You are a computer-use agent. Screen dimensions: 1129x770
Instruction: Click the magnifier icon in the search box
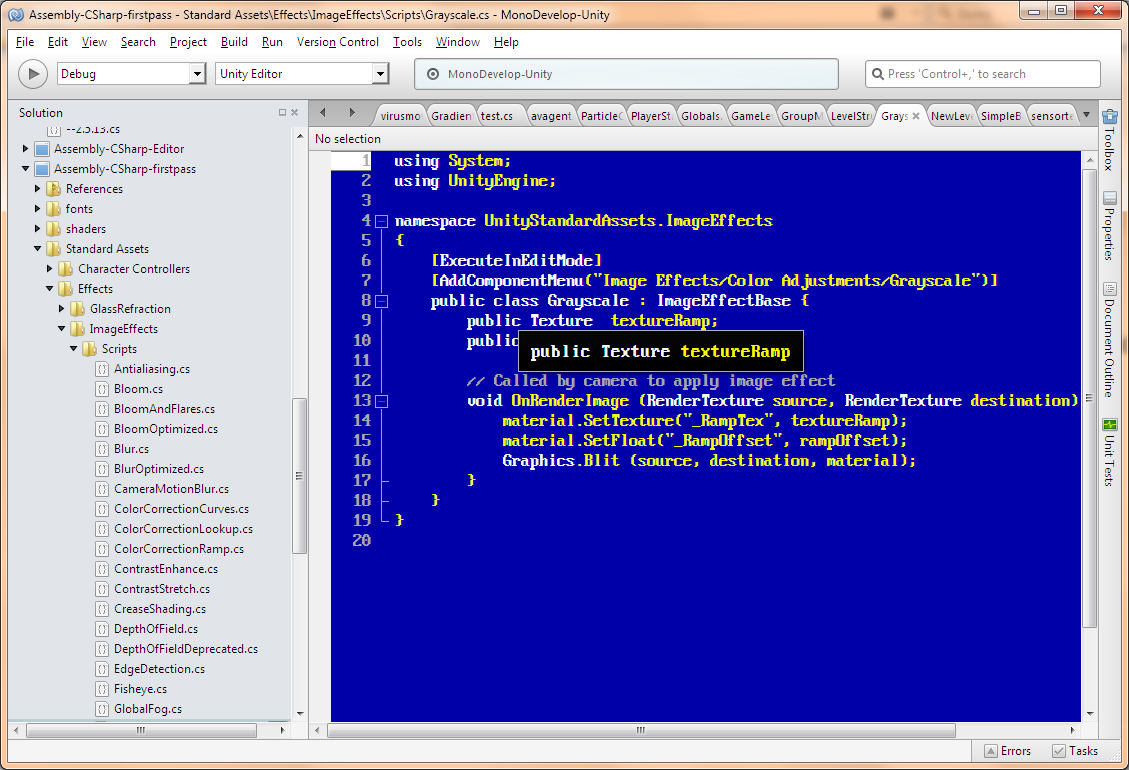[877, 73]
